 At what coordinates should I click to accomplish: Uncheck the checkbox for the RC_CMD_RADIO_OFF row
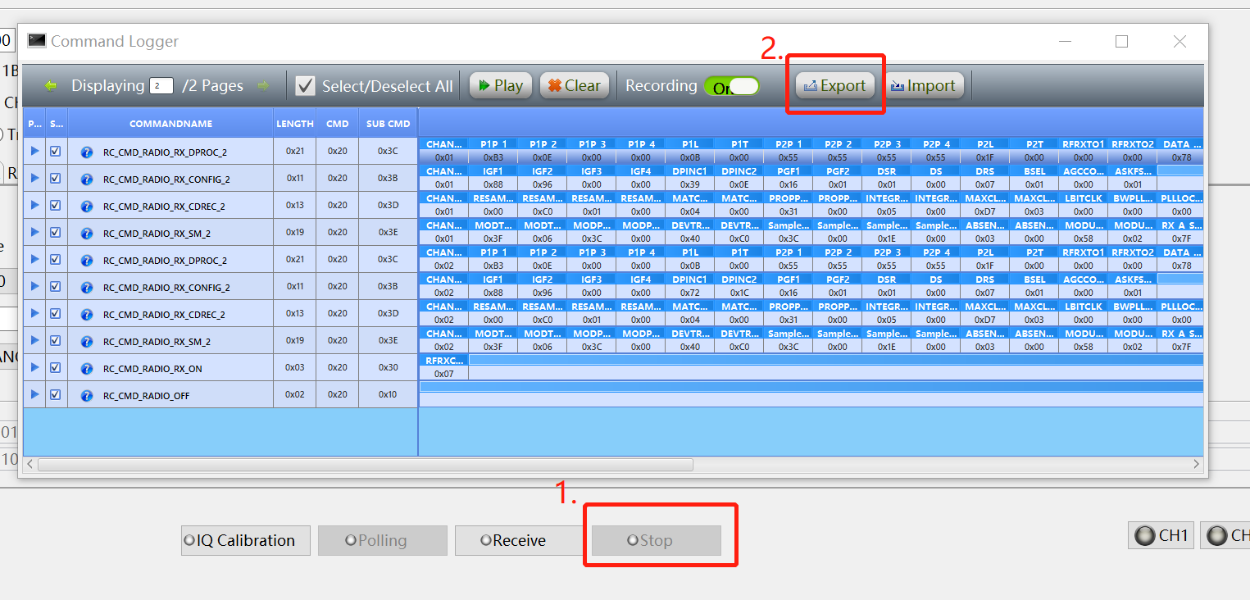pyautogui.click(x=55, y=394)
